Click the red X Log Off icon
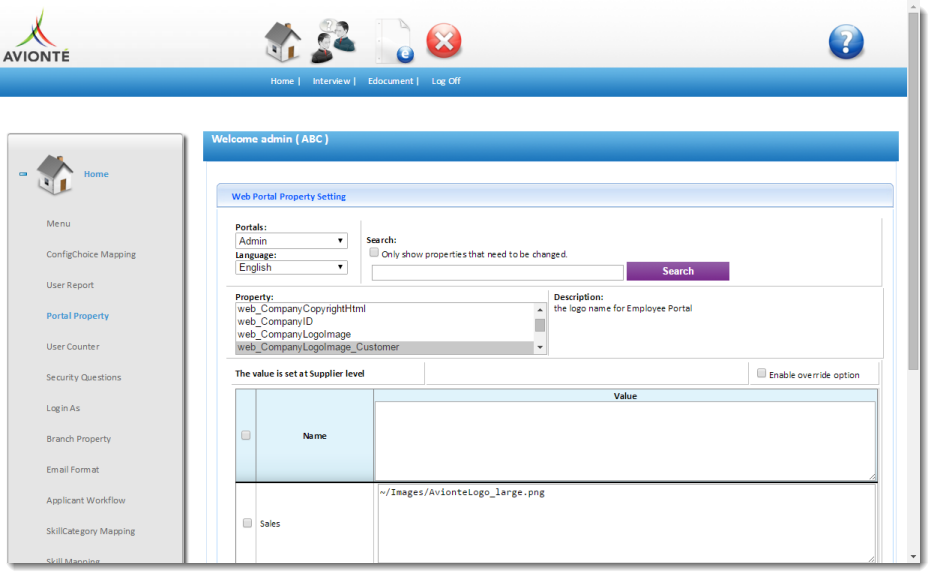This screenshot has height=578, width=935. coord(444,42)
